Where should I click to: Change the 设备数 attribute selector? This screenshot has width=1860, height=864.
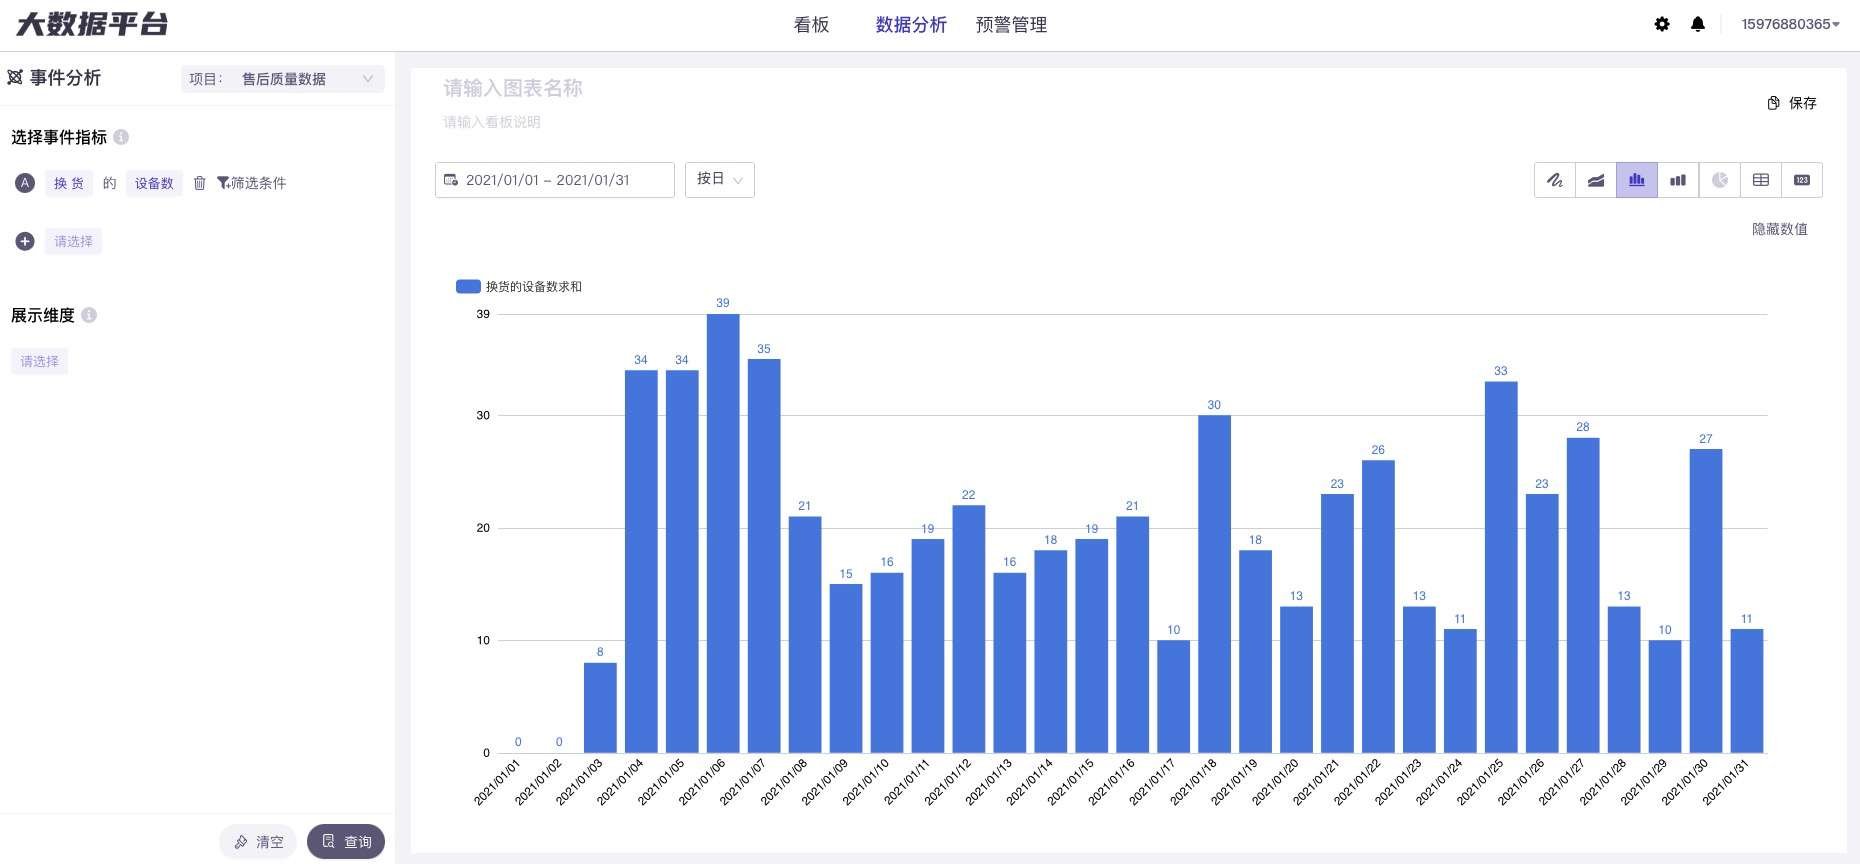154,183
